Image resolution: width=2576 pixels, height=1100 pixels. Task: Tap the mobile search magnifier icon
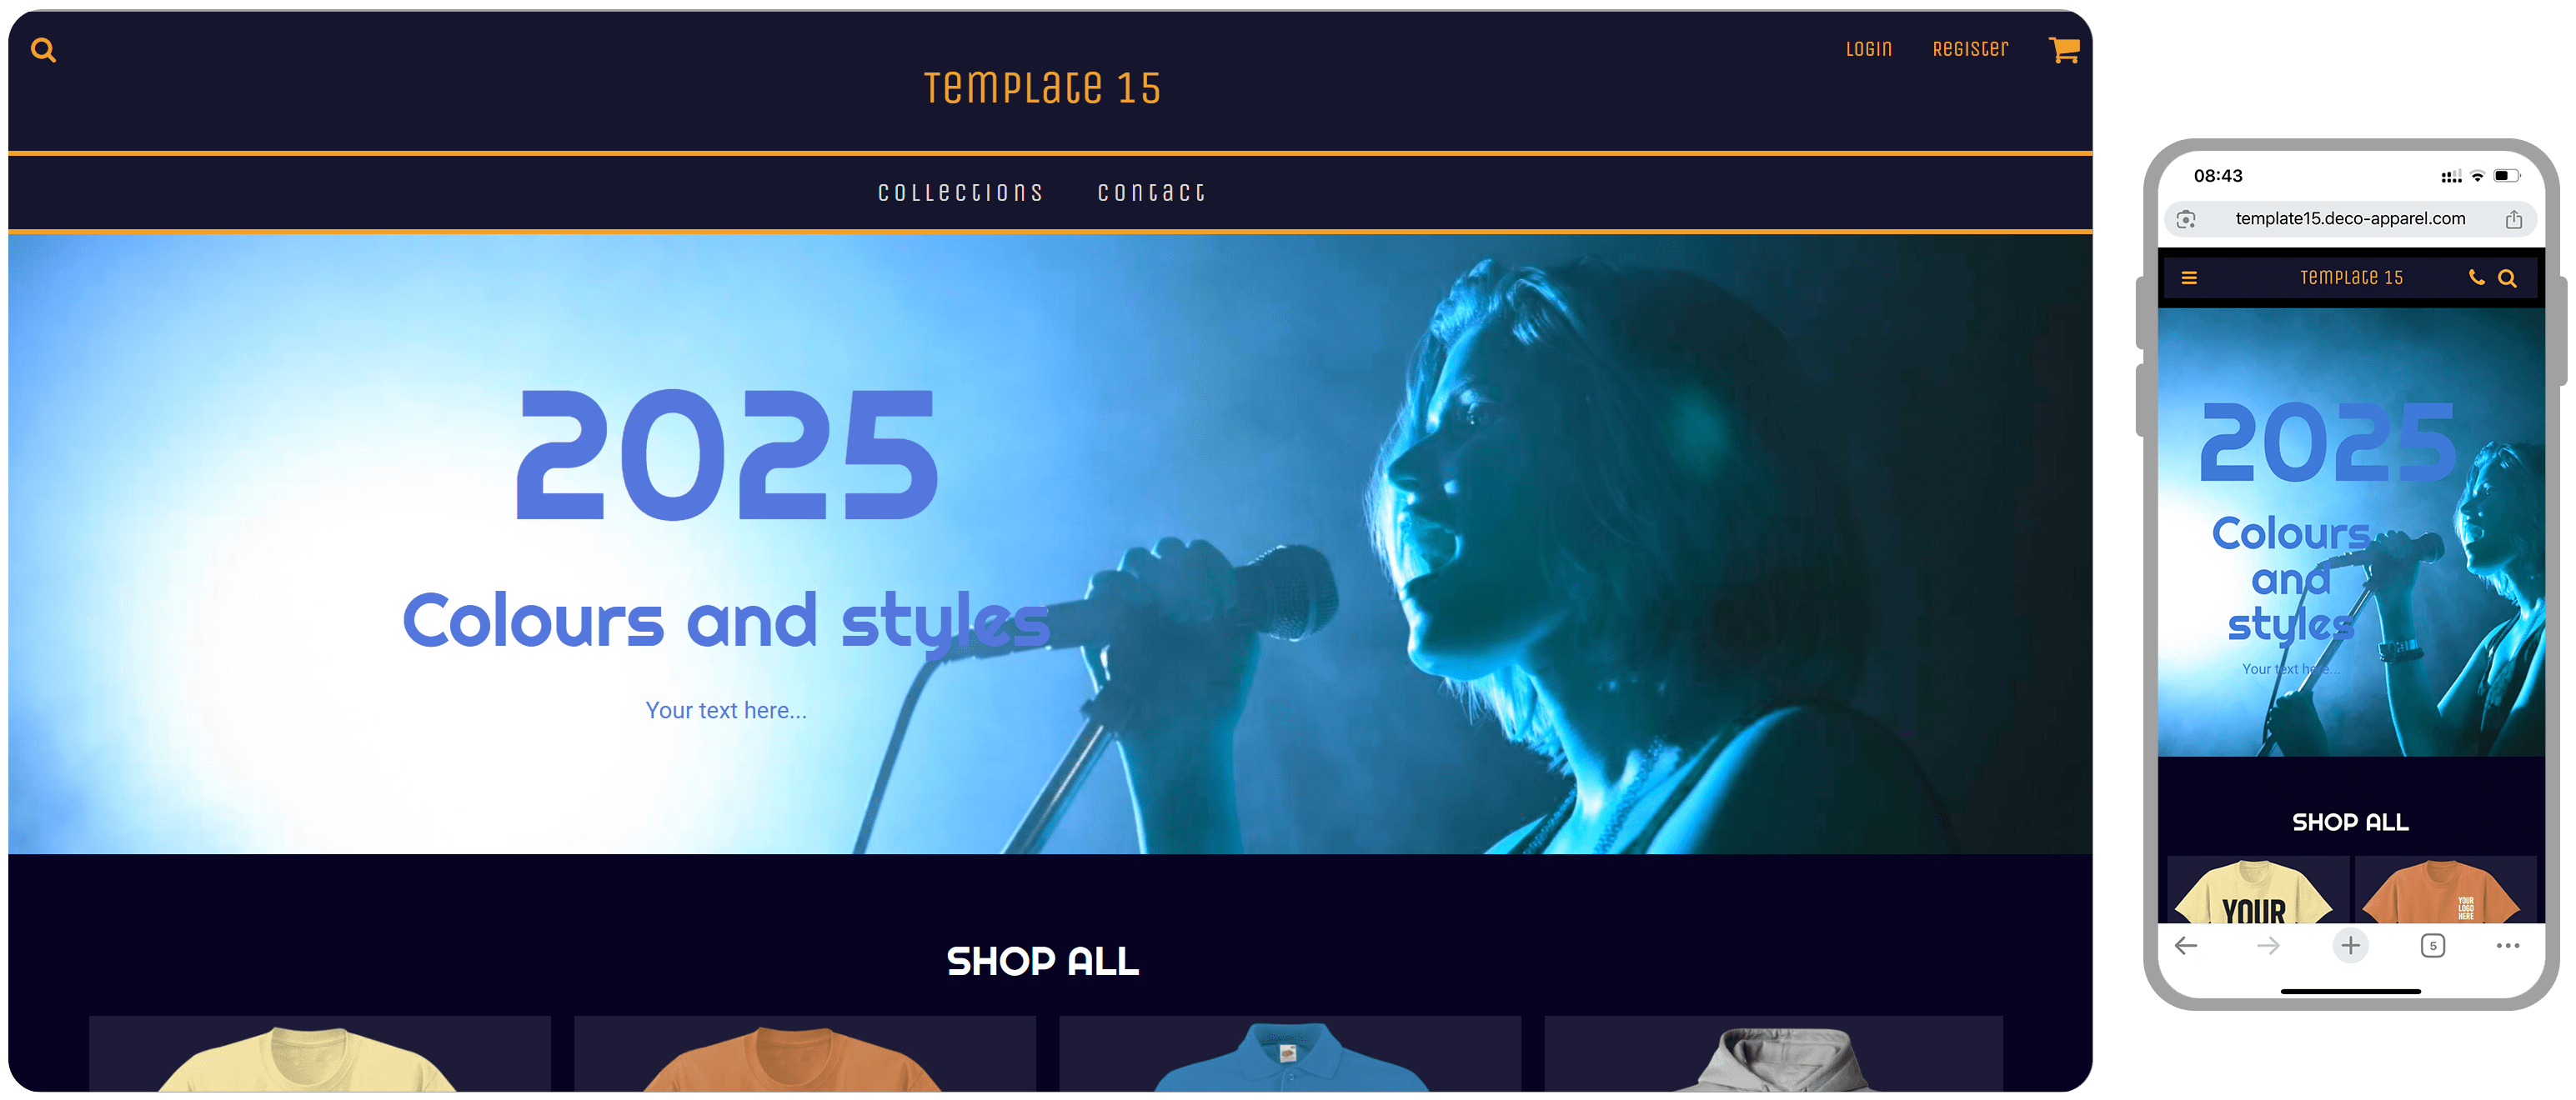[2507, 279]
